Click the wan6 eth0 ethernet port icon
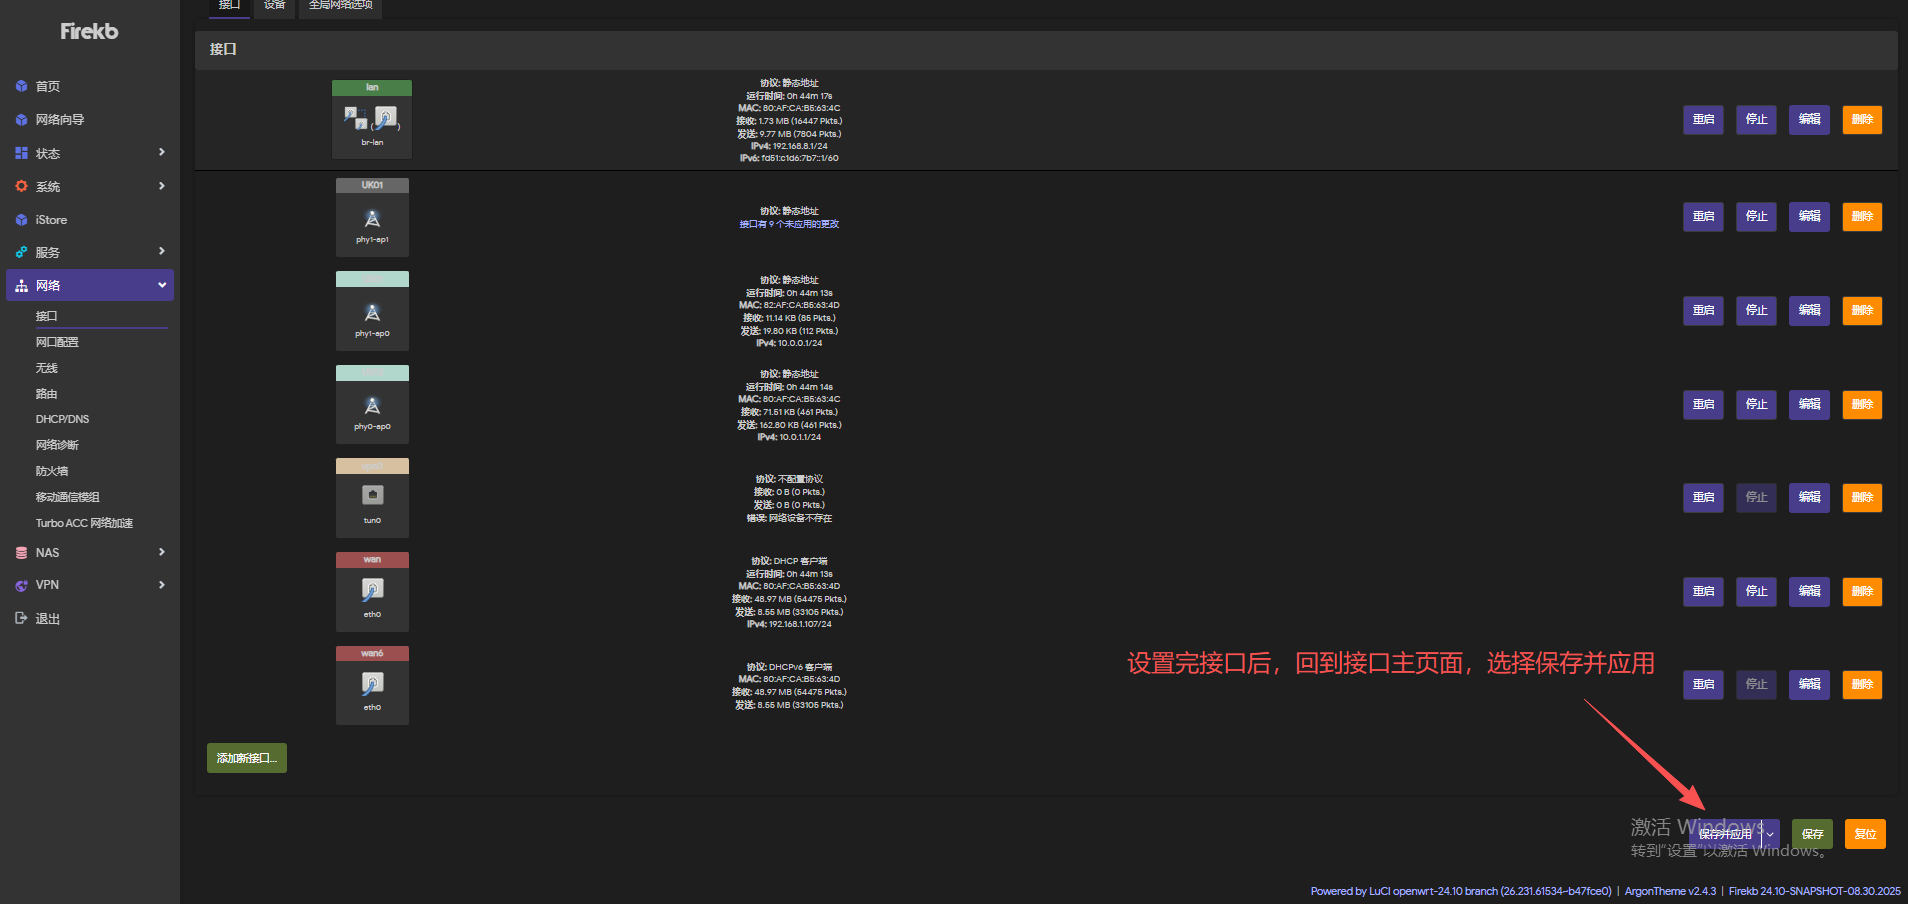This screenshot has width=1908, height=904. [x=372, y=684]
